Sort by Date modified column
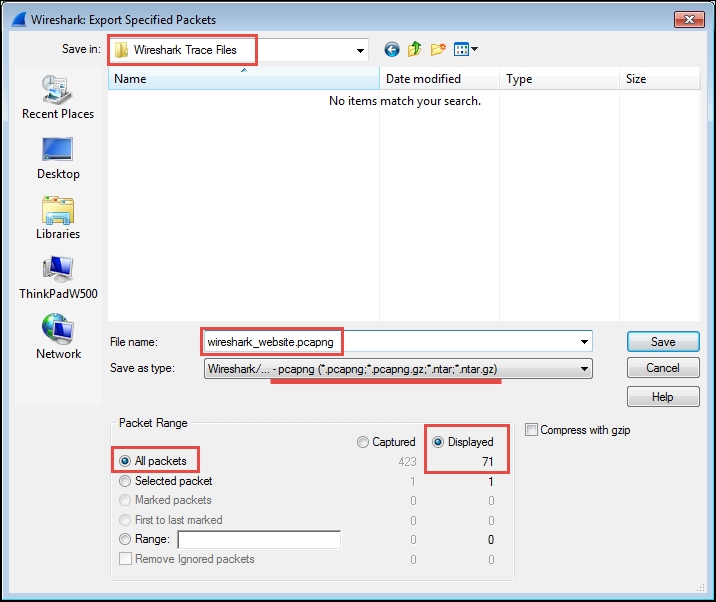The height and width of the screenshot is (602, 716). pyautogui.click(x=440, y=79)
